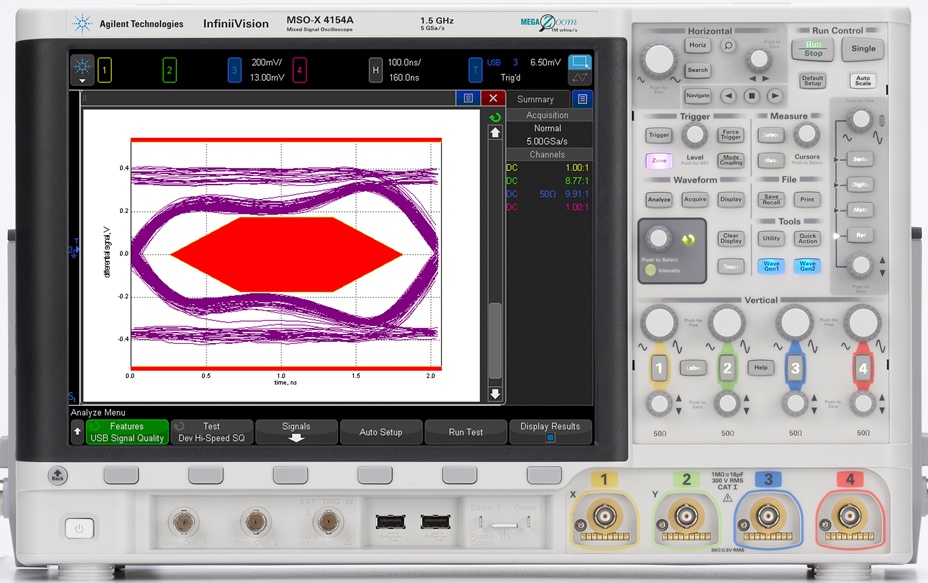Screen dimensions: 928x583
Task: Open the Features USB Signal Quality softkey
Action: point(127,432)
